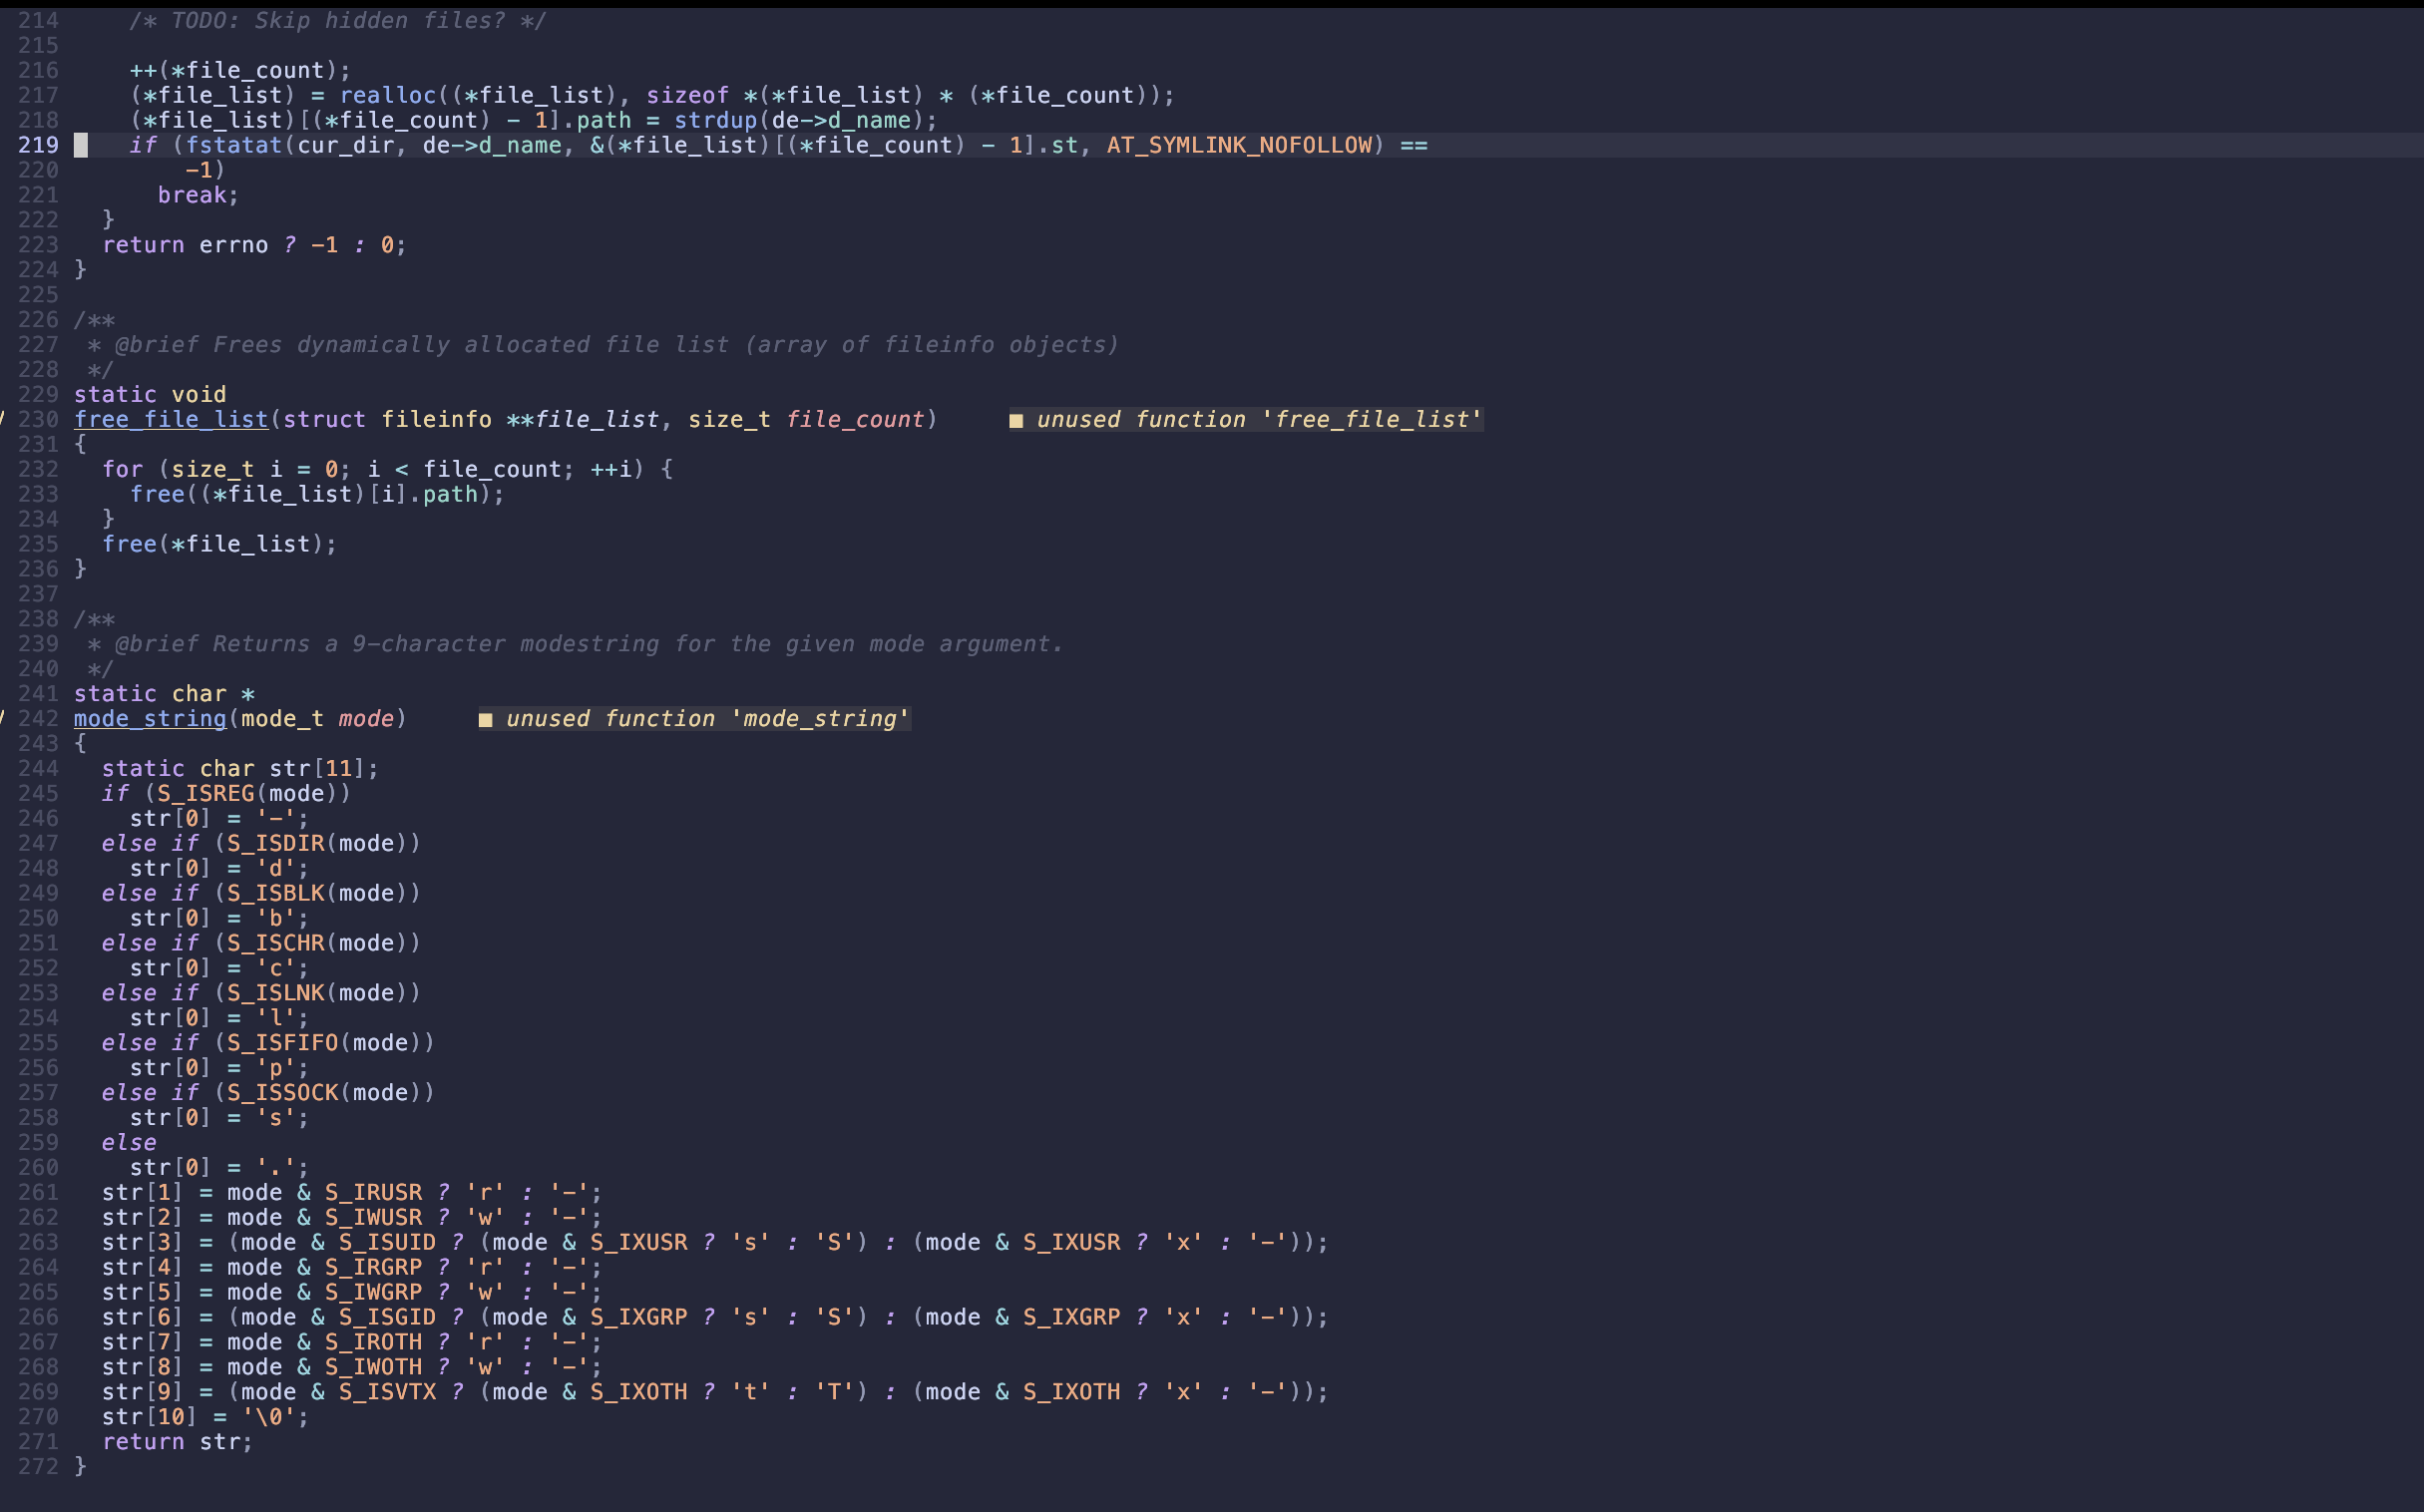Click the gutter sign beside line 230
Image resolution: width=2424 pixels, height=1512 pixels.
(x=3, y=419)
